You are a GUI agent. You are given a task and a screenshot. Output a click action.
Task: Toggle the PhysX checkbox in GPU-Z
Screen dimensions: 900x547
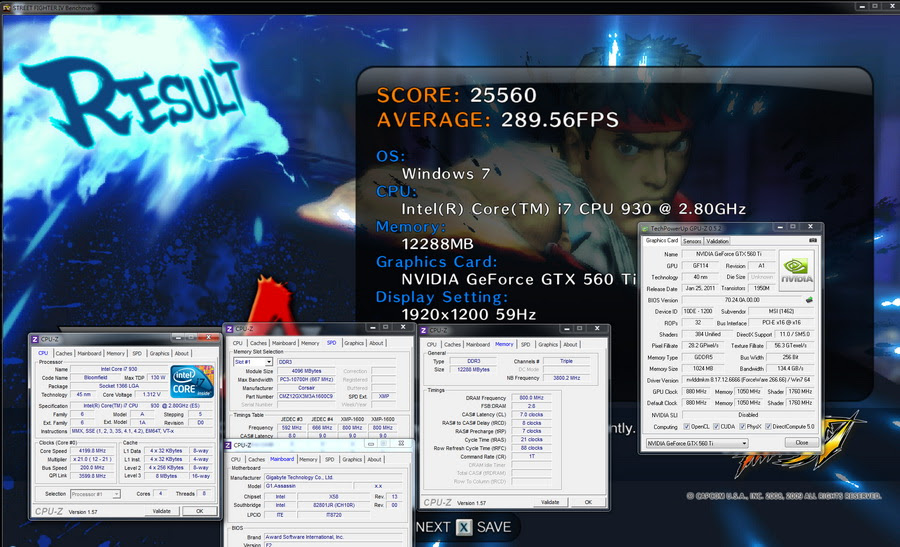click(x=743, y=426)
